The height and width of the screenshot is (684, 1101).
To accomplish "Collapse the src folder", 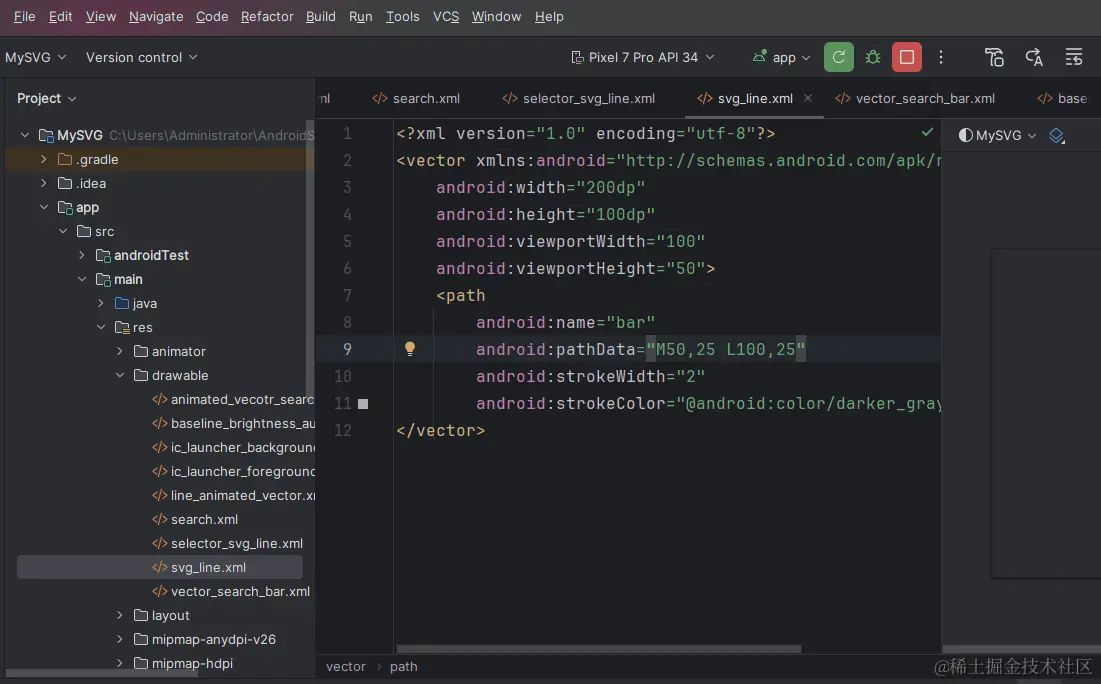I will coord(62,231).
